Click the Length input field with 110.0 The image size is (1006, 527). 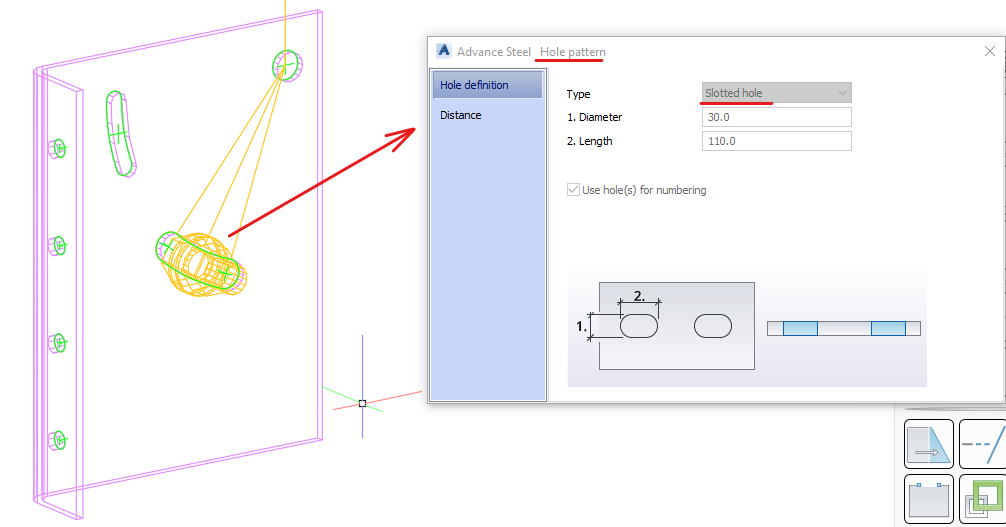coord(776,141)
